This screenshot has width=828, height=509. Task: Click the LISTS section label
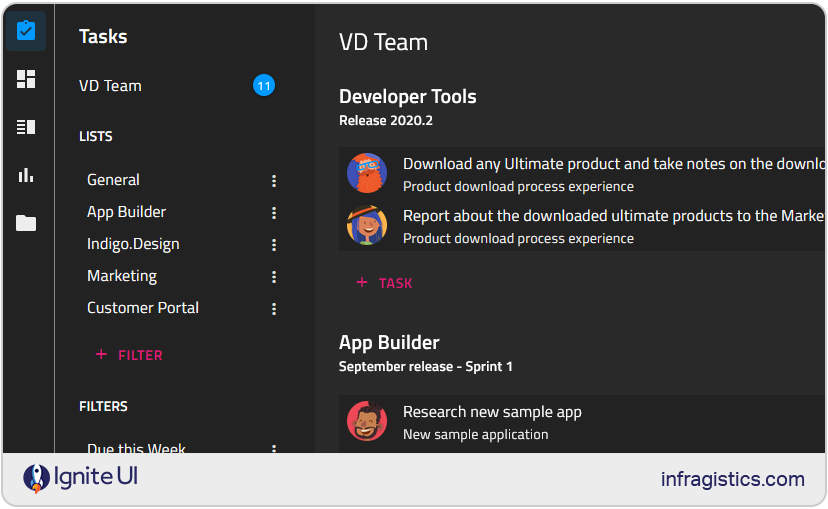pos(96,136)
